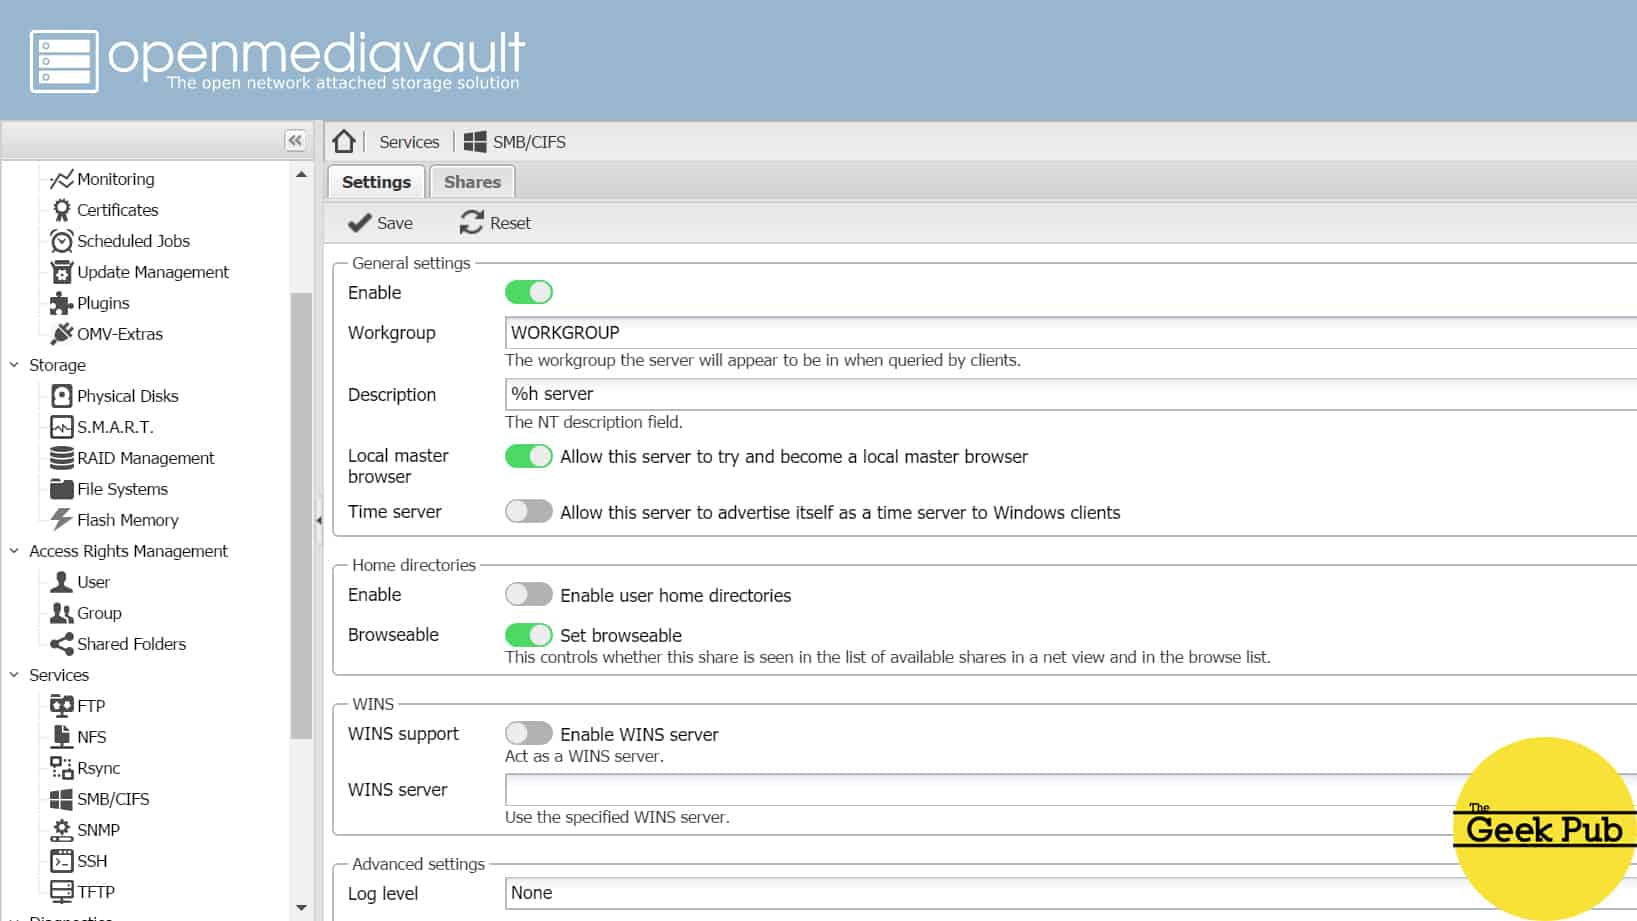The height and width of the screenshot is (921, 1637).
Task: Open the S.M.A.R.T. section
Action: (x=102, y=427)
